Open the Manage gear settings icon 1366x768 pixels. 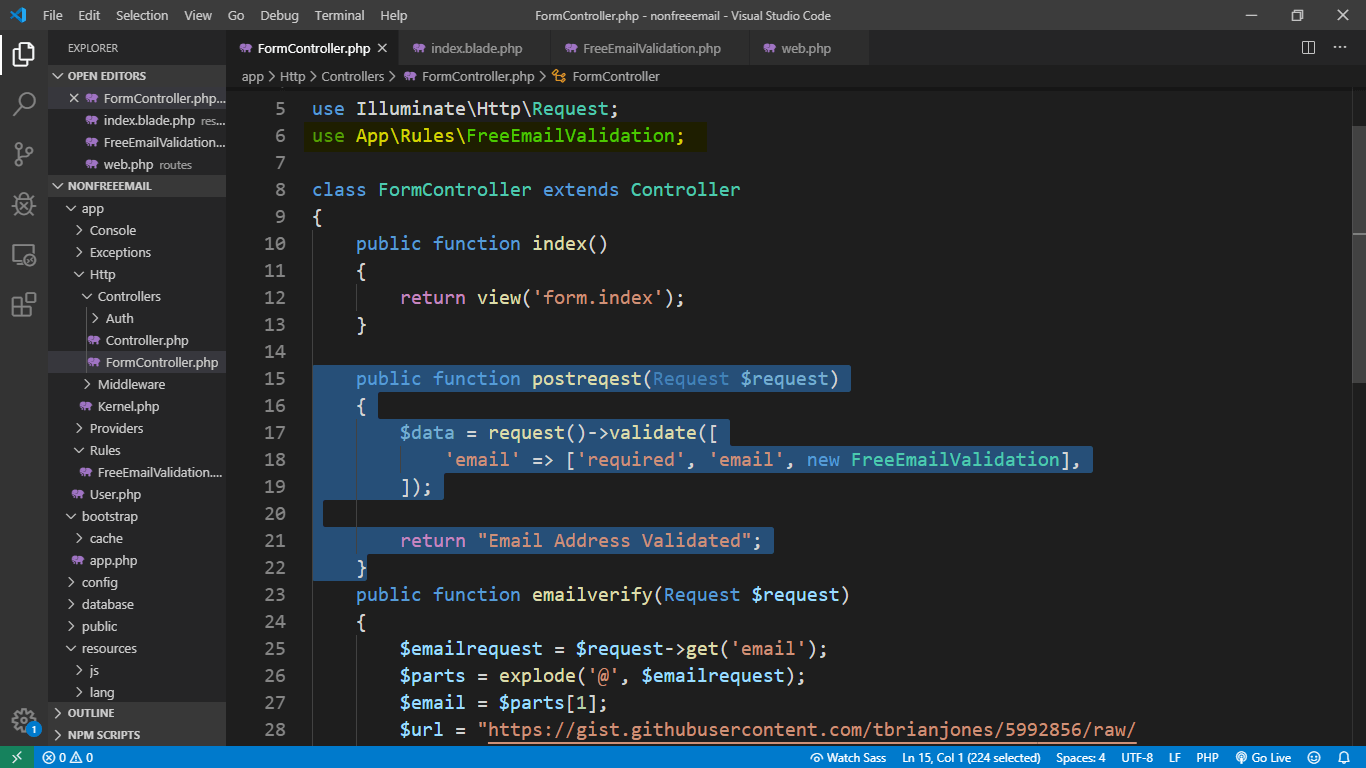24,720
